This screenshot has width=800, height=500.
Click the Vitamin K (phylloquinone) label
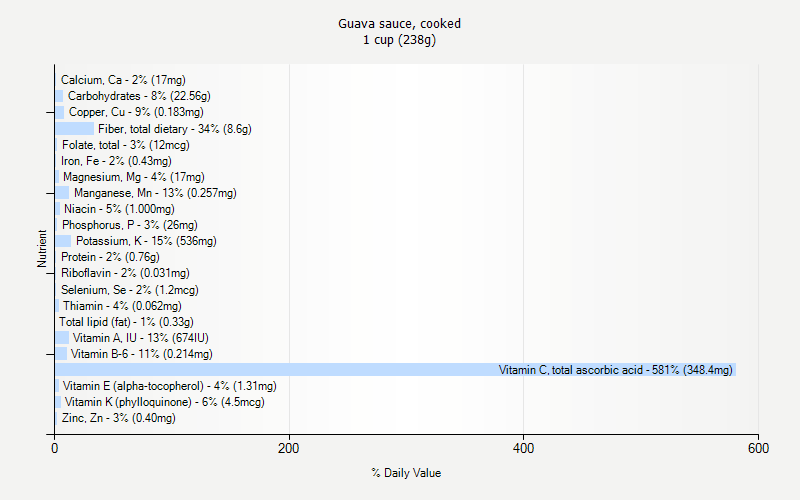point(165,402)
